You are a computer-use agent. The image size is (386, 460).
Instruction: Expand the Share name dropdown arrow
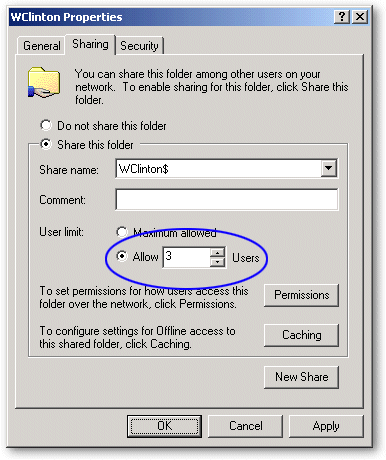pos(329,168)
